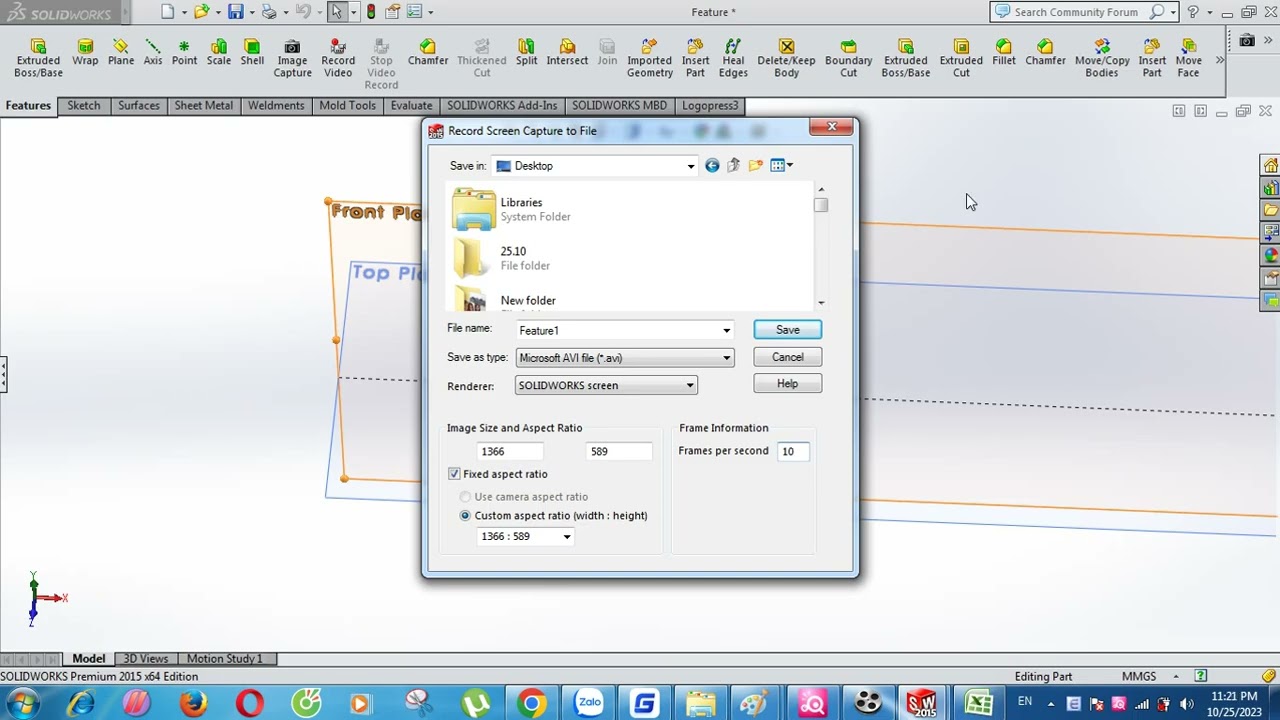
Task: Switch to the Mold Tools tab
Action: click(x=347, y=105)
